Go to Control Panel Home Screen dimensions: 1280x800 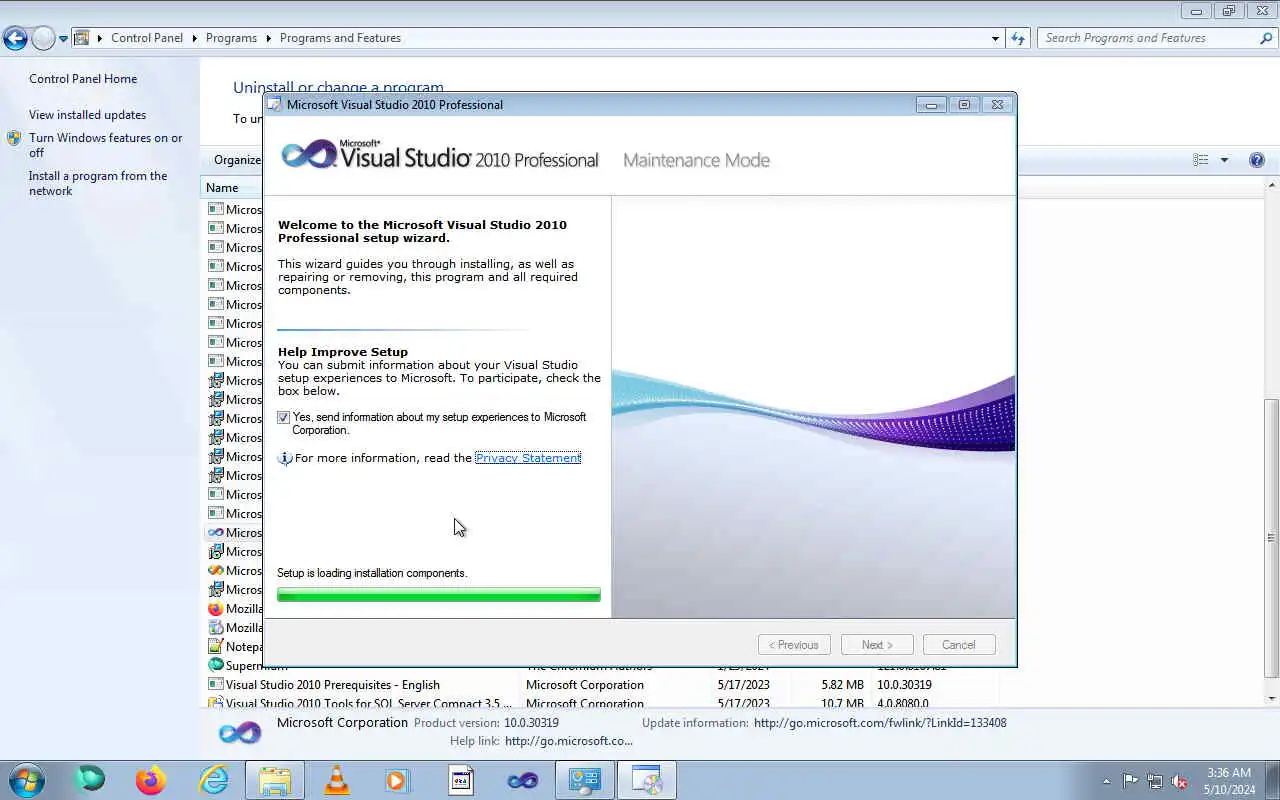pyautogui.click(x=83, y=79)
